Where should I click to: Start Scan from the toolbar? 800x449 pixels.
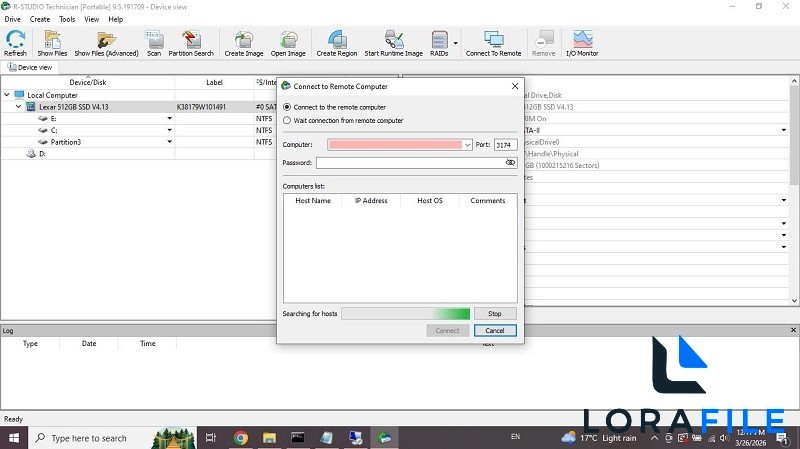coord(154,43)
